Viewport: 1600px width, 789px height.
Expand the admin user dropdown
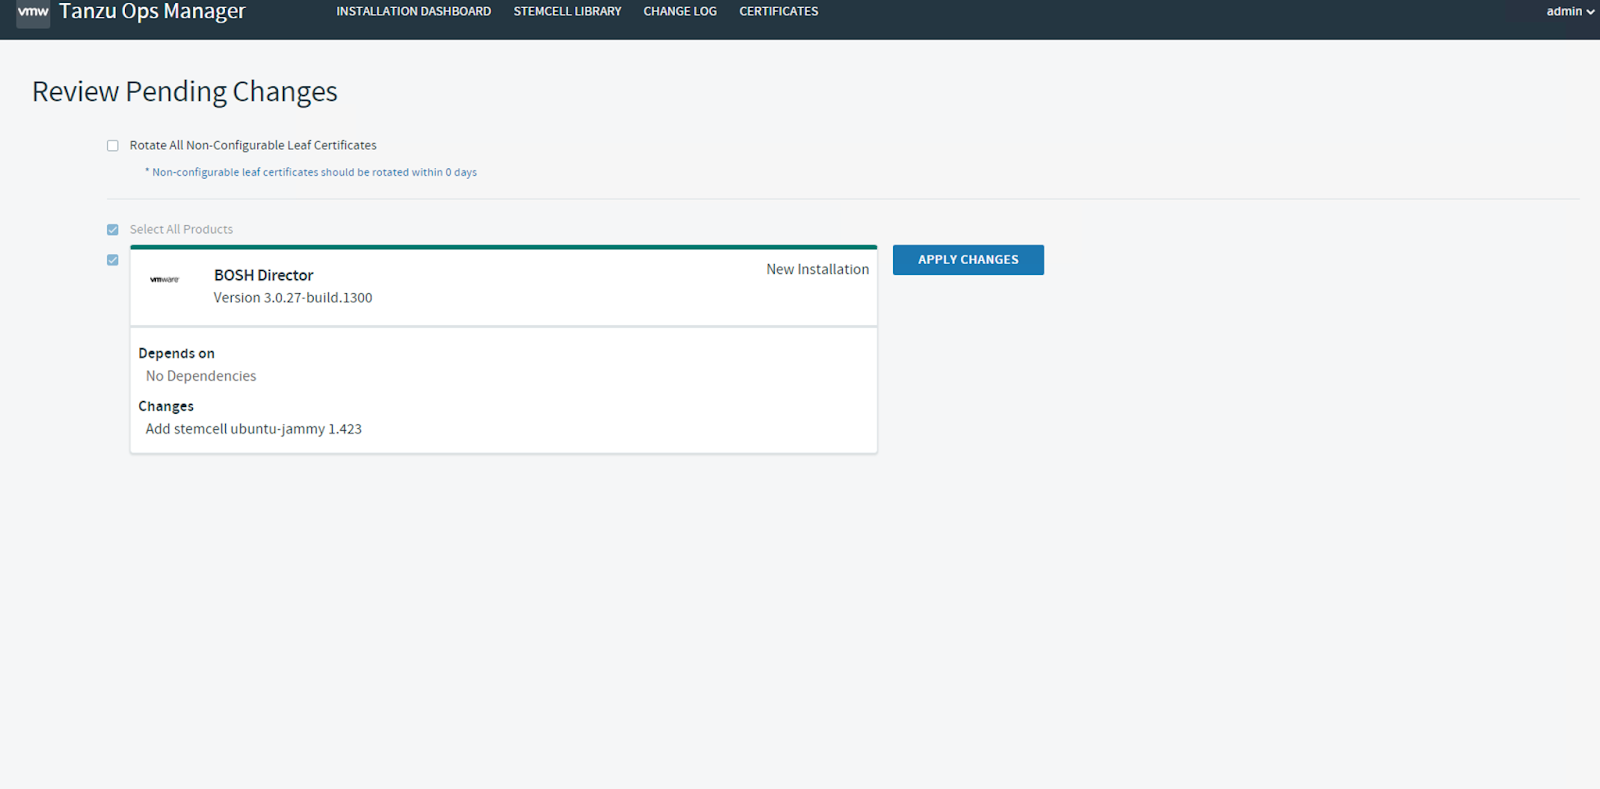pyautogui.click(x=1570, y=12)
